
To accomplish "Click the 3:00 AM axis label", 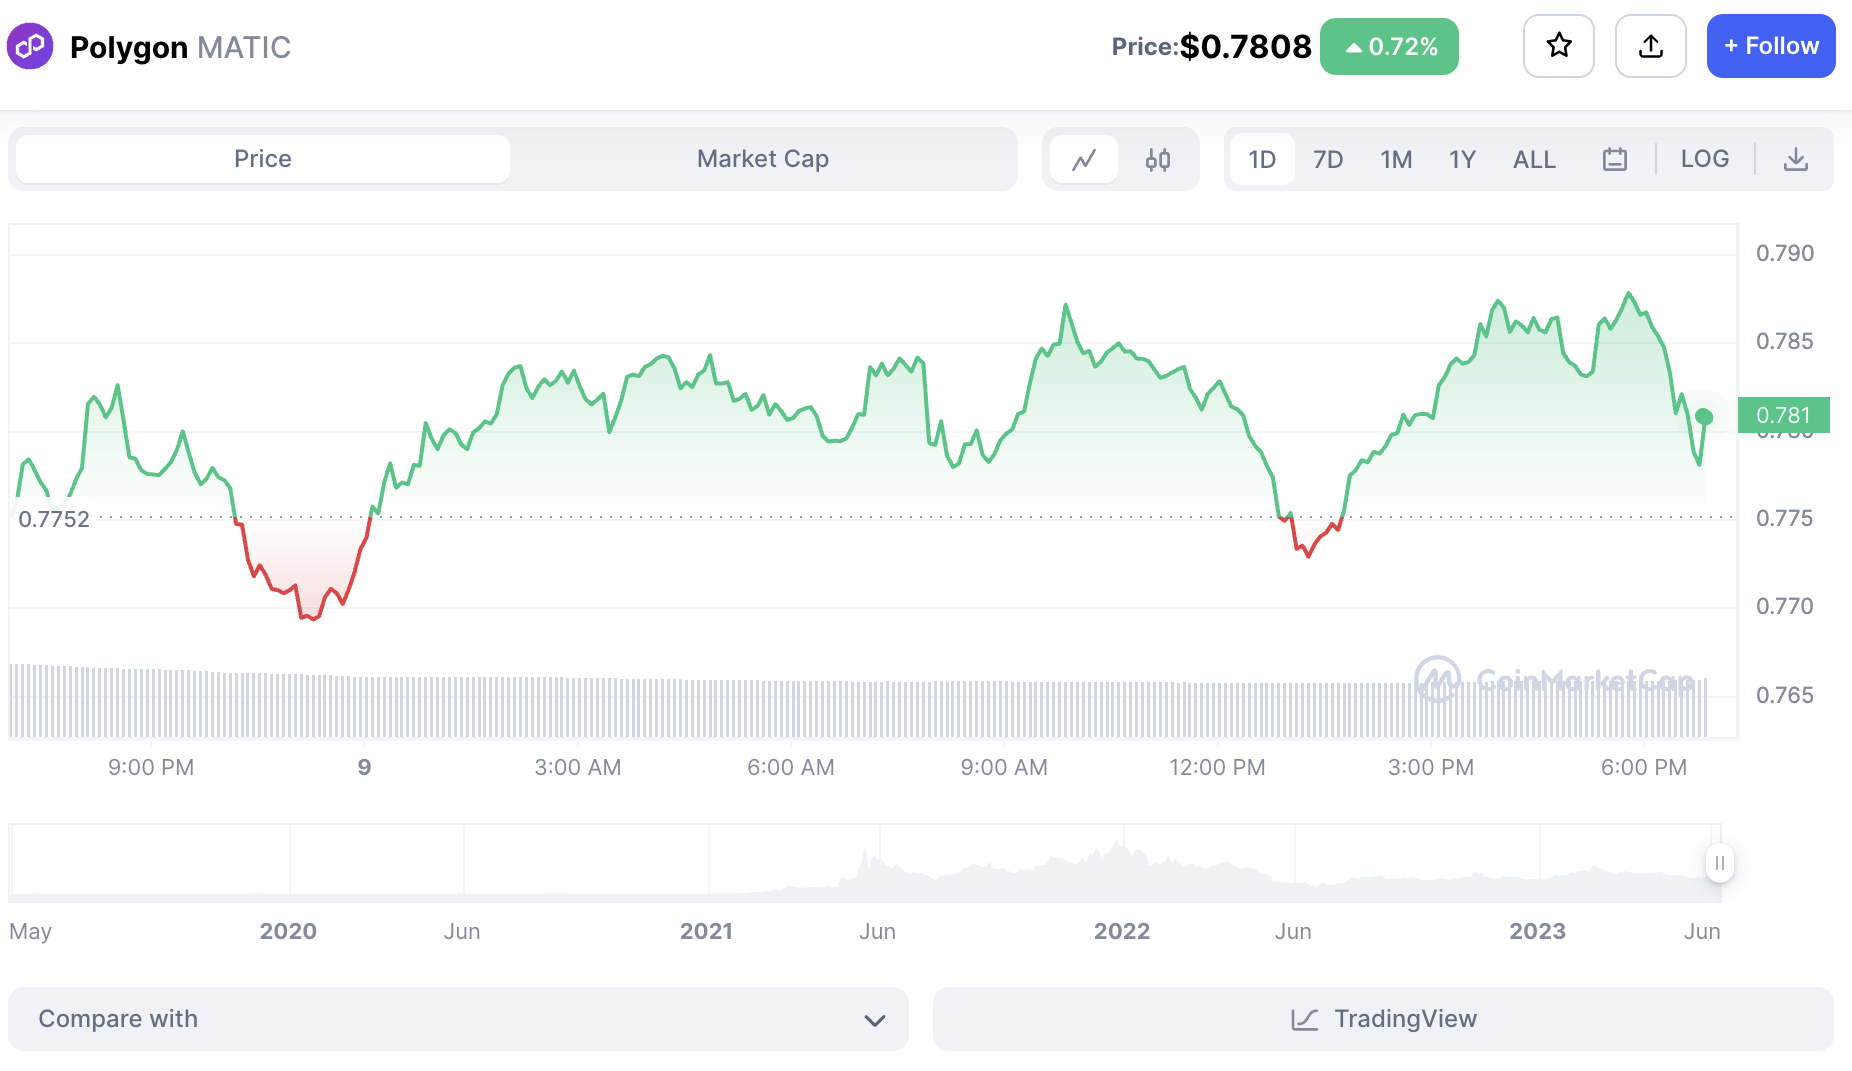I will [x=577, y=767].
